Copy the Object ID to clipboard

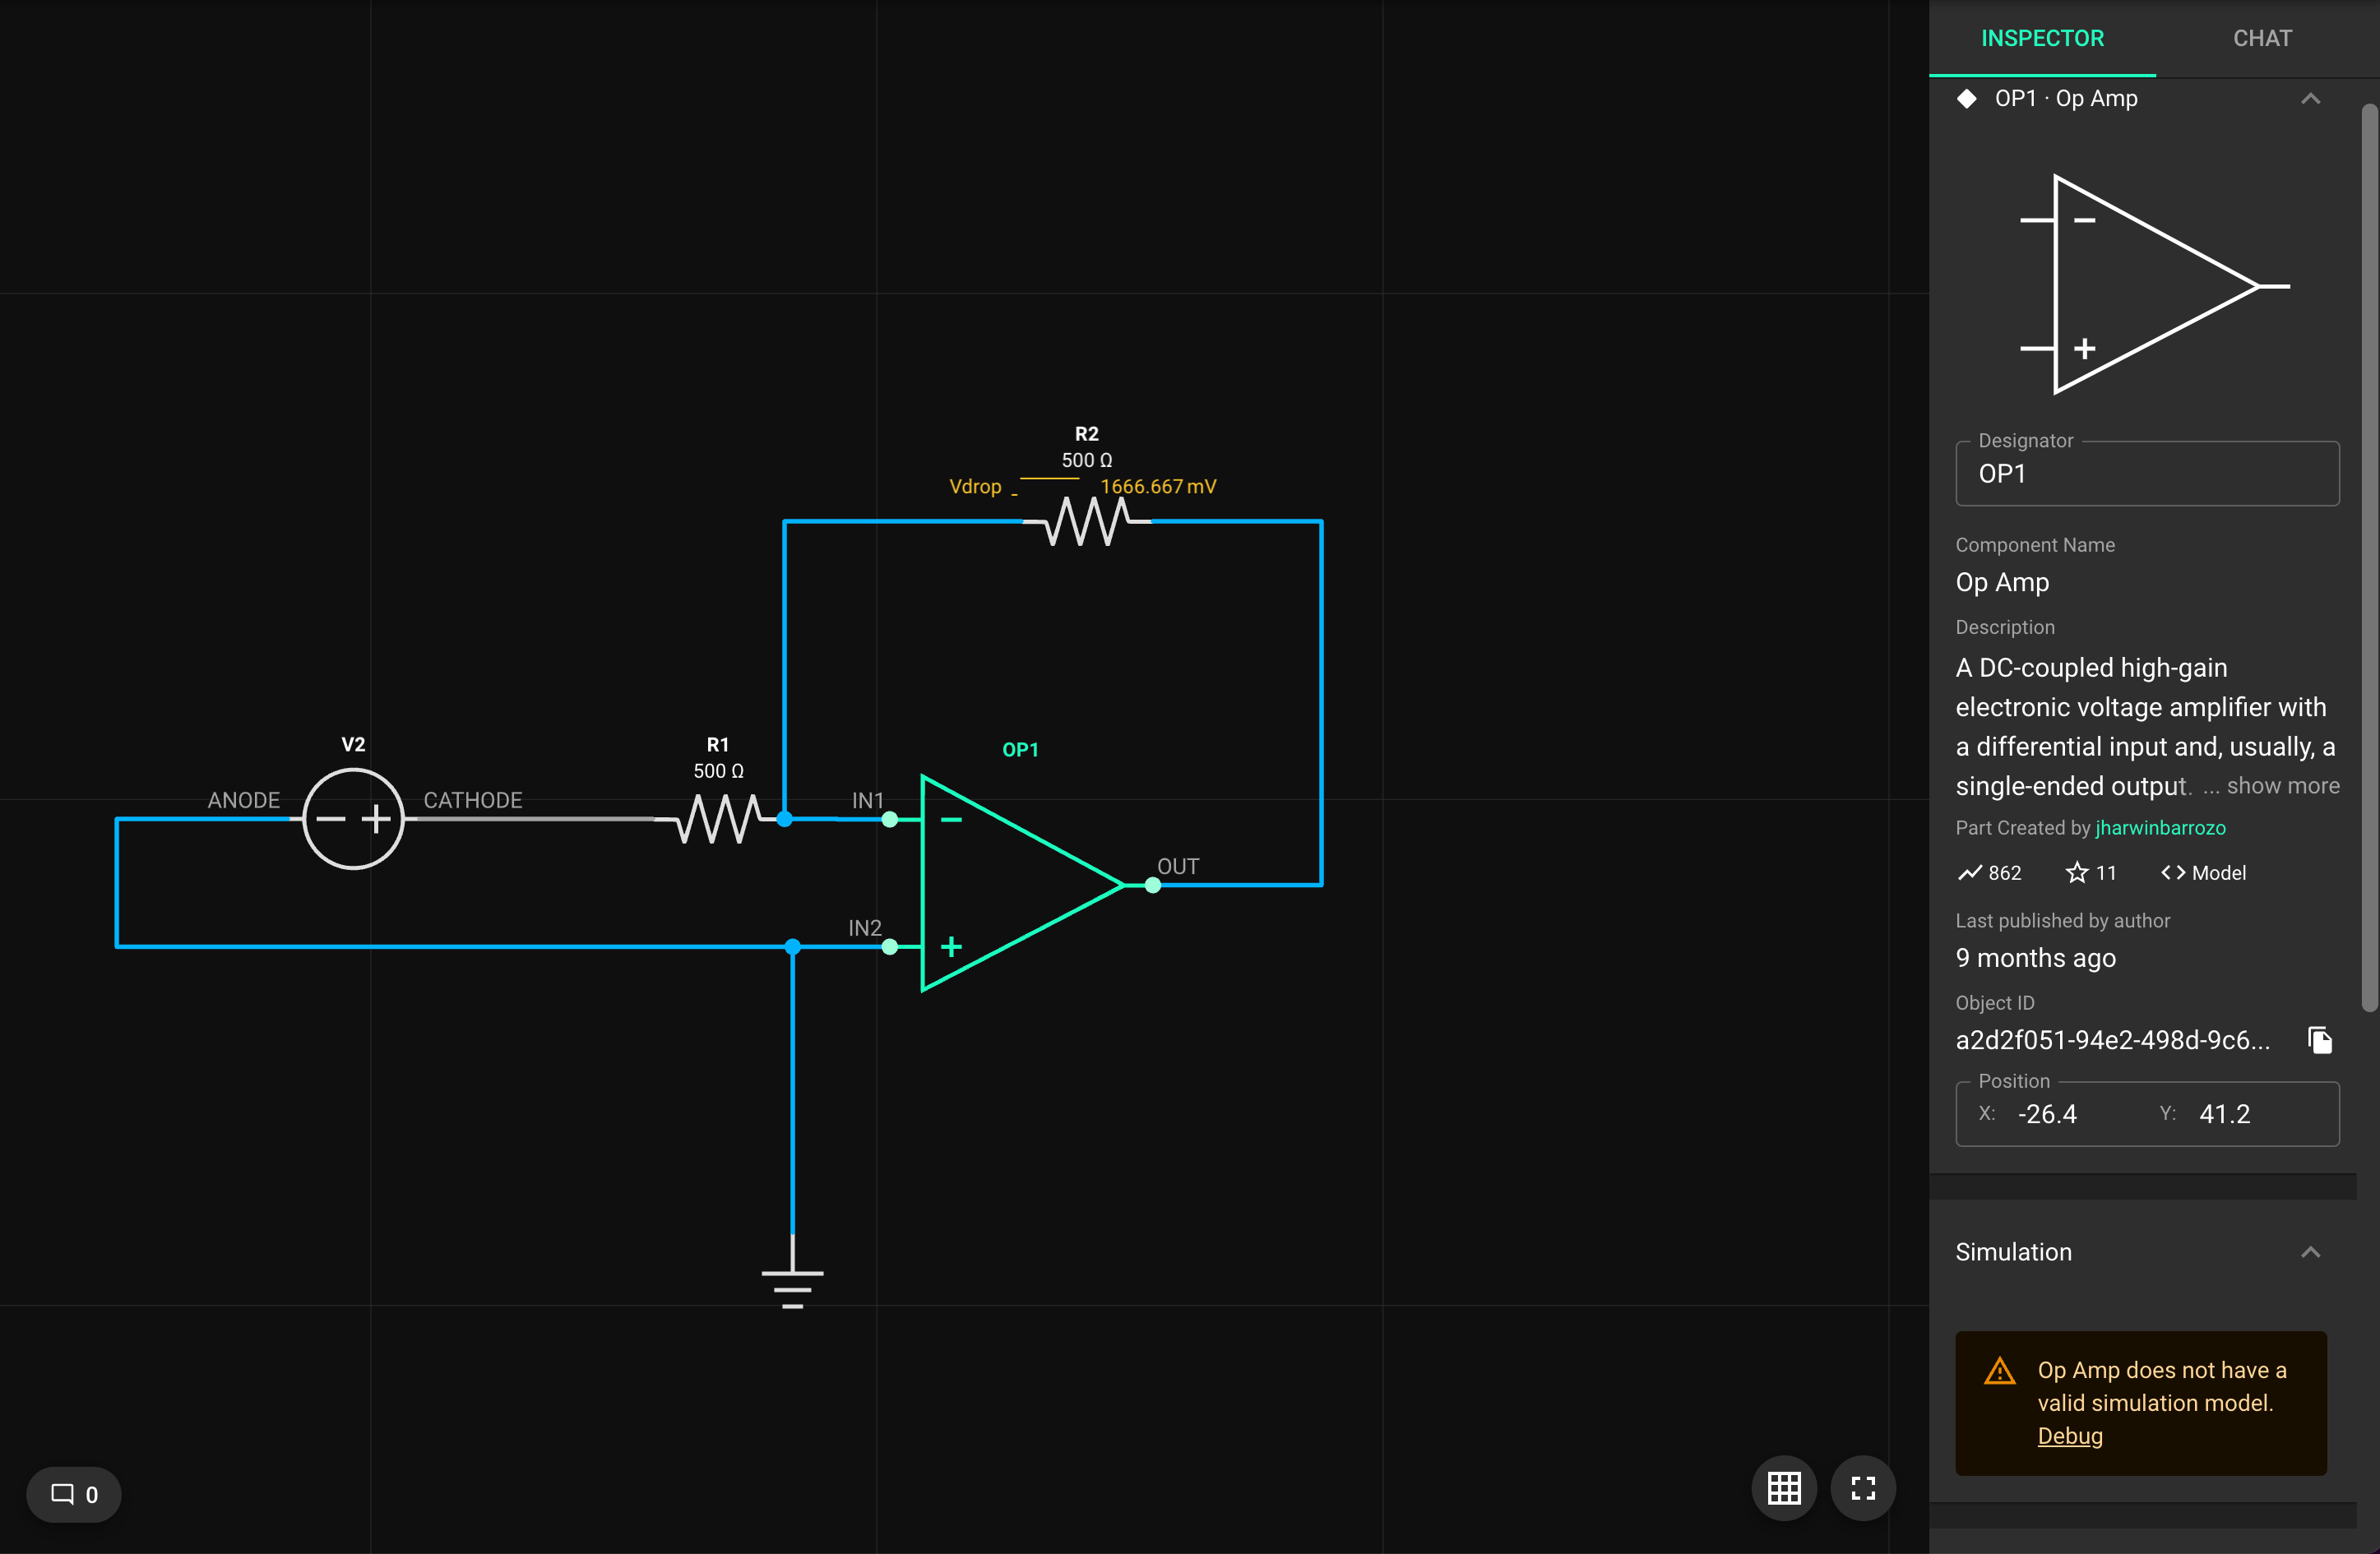click(2320, 1040)
